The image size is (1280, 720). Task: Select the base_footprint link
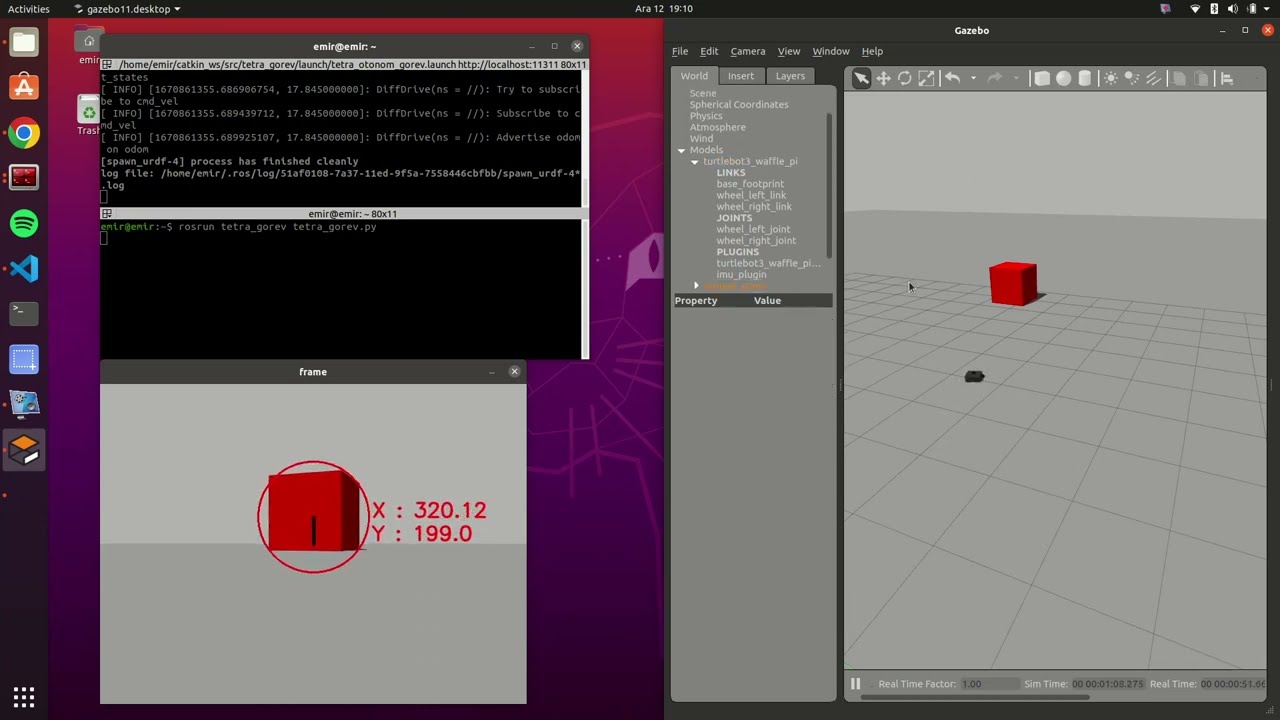click(x=750, y=184)
